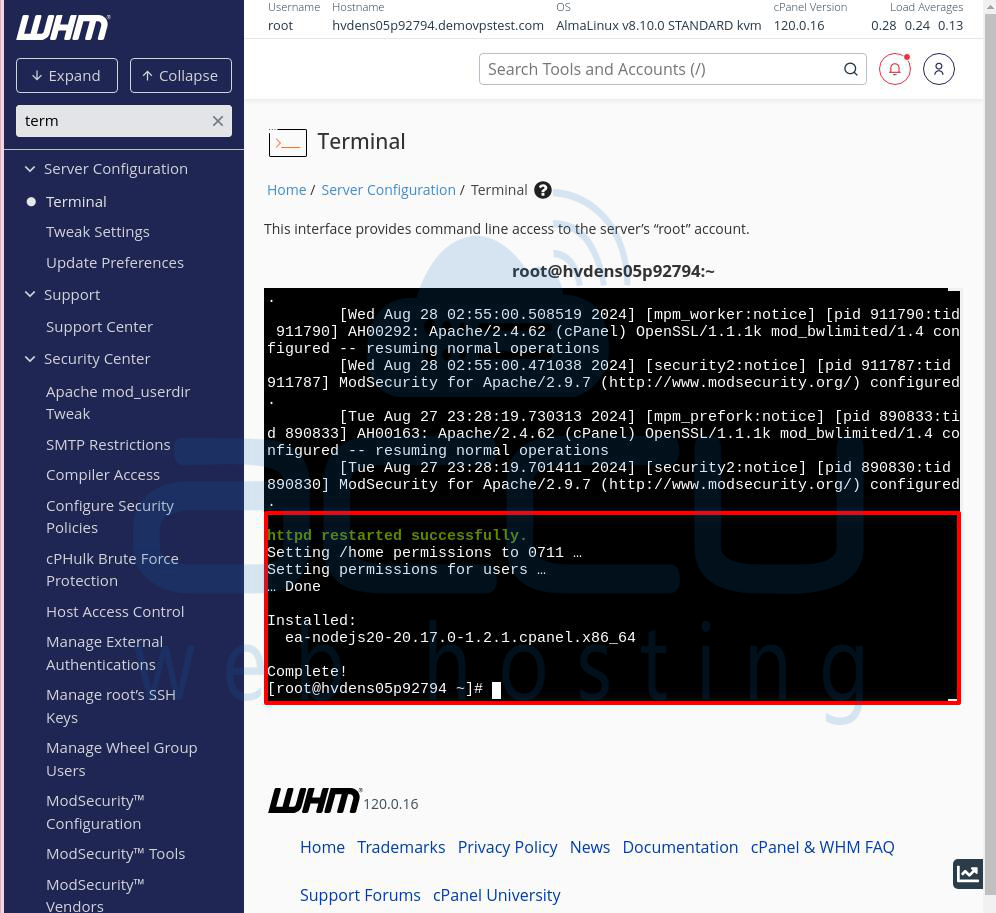Viewport: 996px width, 913px height.
Task: Click the WHM logo in sidebar
Action: 62,27
